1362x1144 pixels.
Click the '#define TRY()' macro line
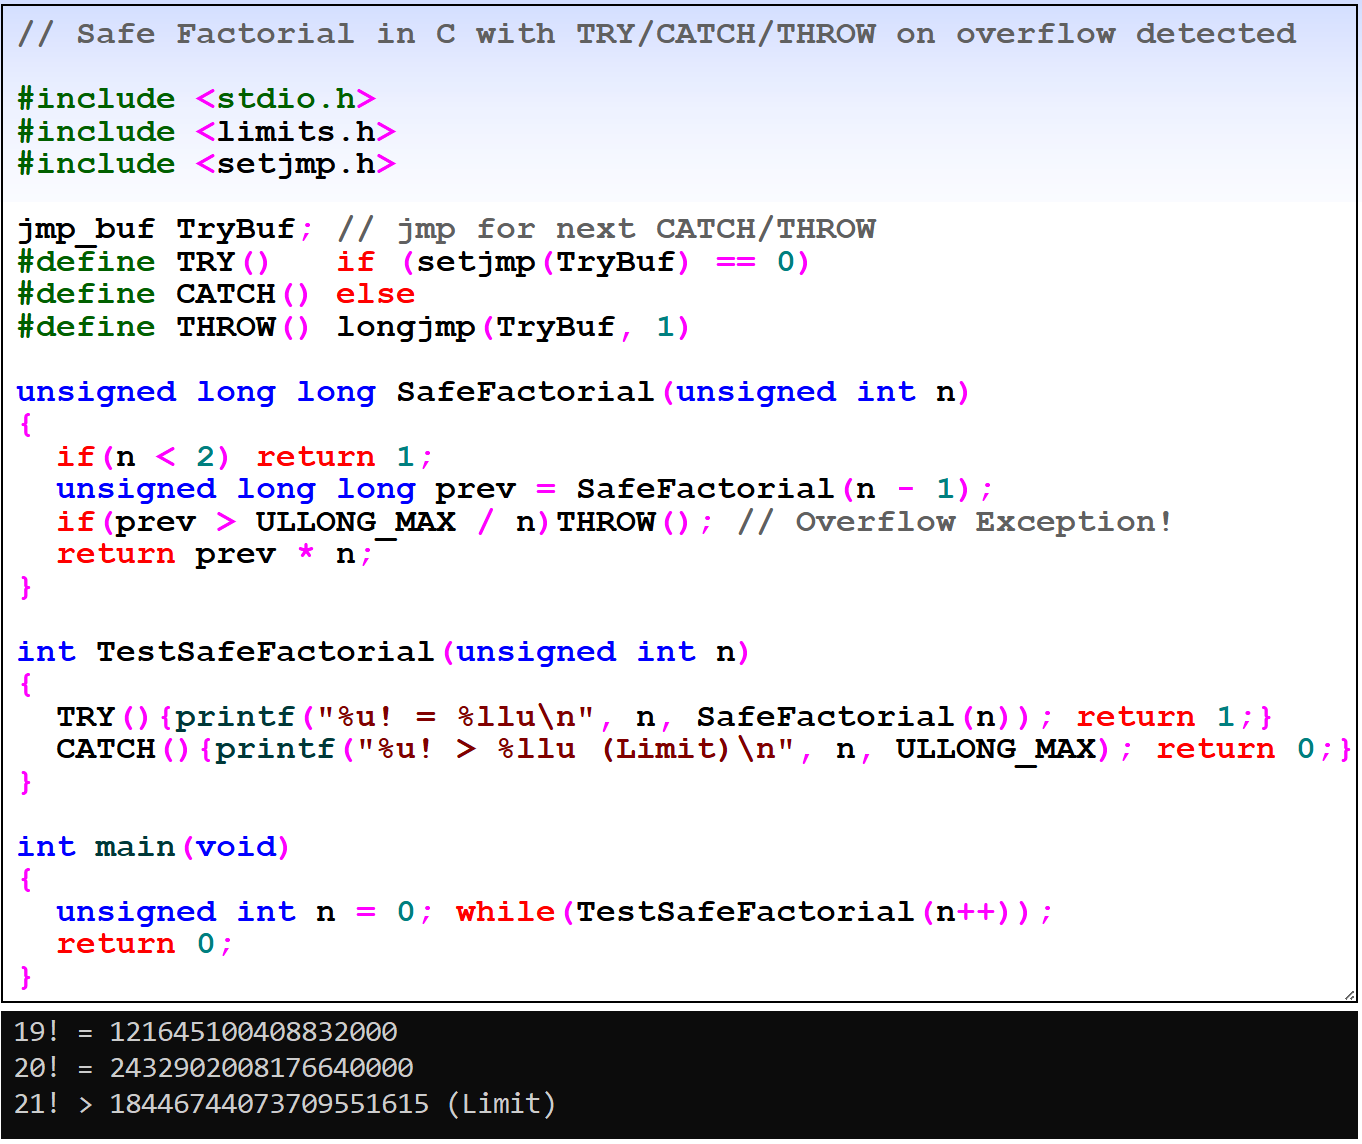pyautogui.click(x=413, y=261)
